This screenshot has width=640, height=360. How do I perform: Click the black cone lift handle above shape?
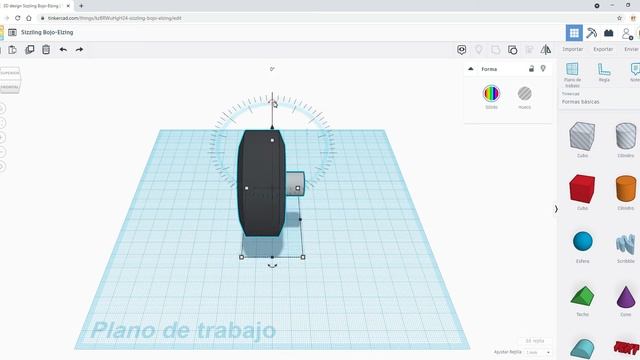272,127
